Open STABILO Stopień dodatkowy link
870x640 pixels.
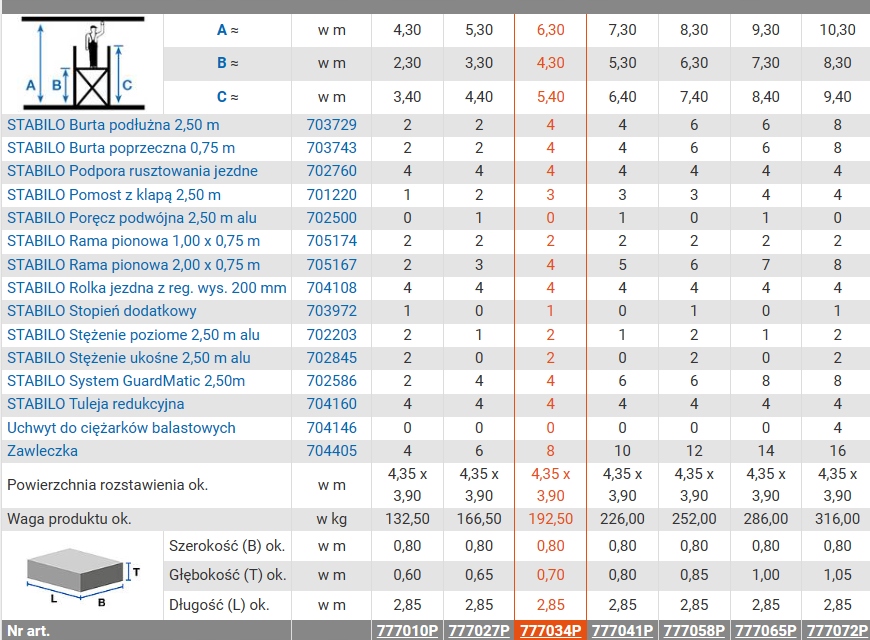pyautogui.click(x=102, y=311)
